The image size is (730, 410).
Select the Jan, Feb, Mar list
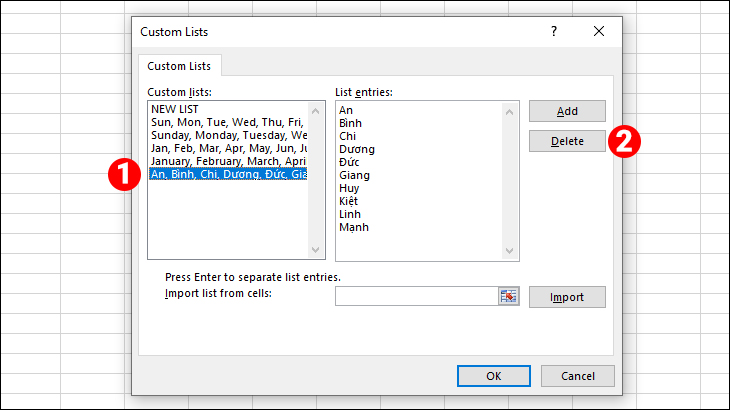coord(228,148)
